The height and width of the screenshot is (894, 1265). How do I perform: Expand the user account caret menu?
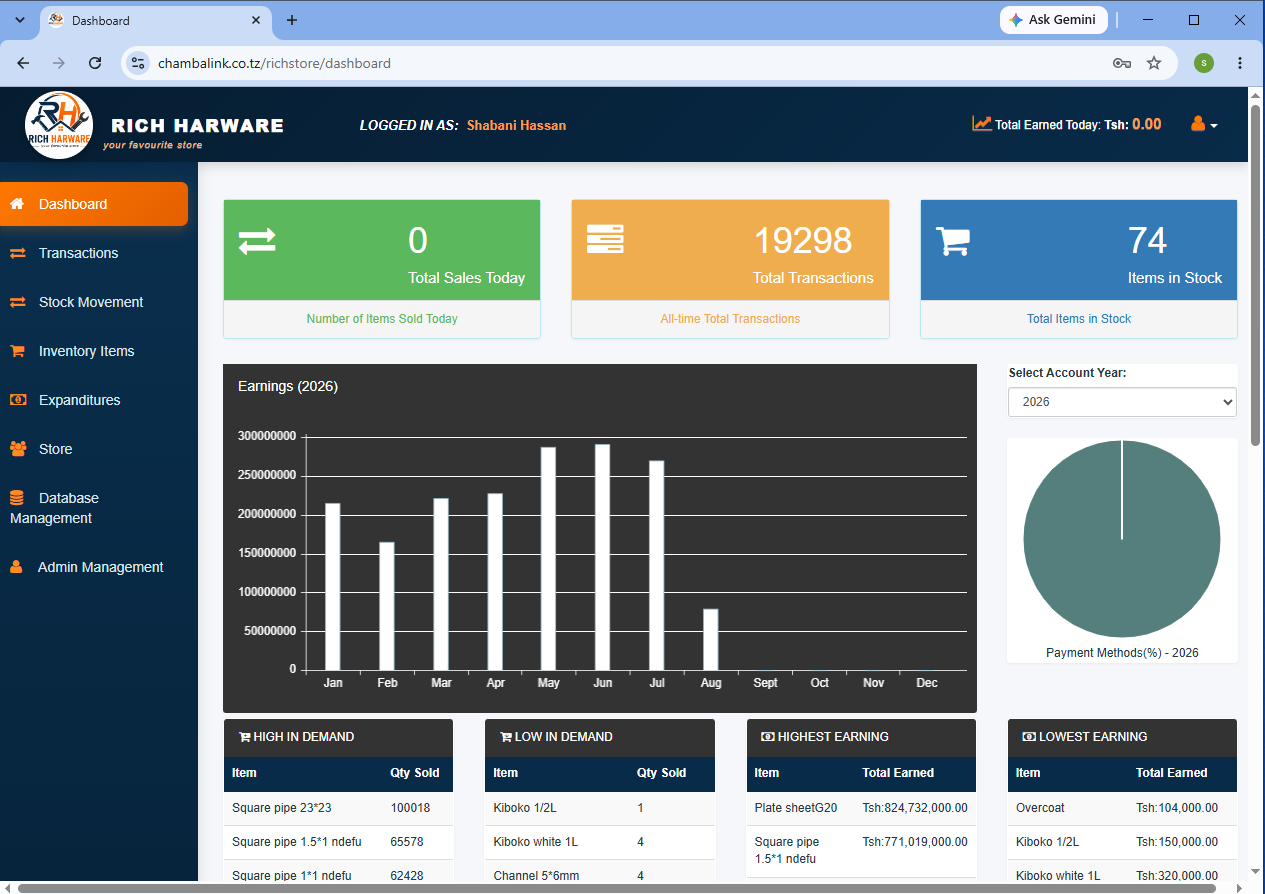pyautogui.click(x=1214, y=126)
